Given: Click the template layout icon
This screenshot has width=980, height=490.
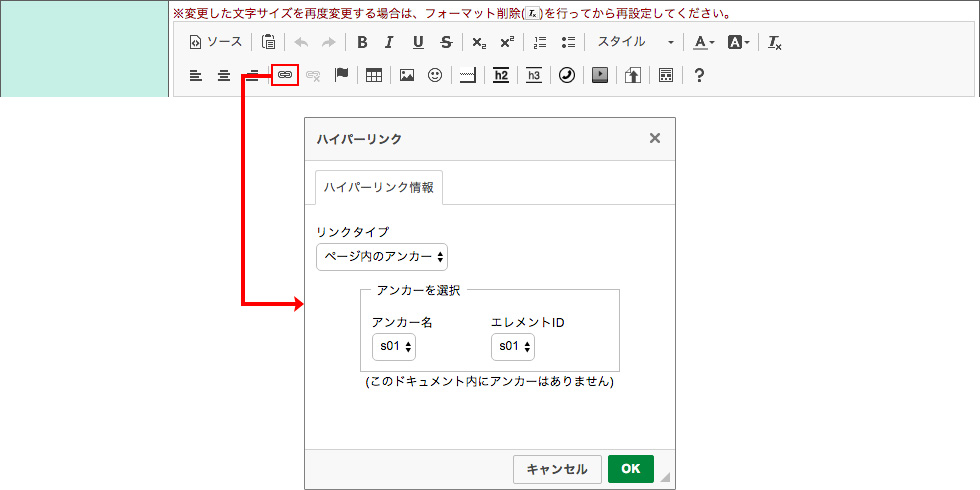Looking at the screenshot, I should point(666,76).
